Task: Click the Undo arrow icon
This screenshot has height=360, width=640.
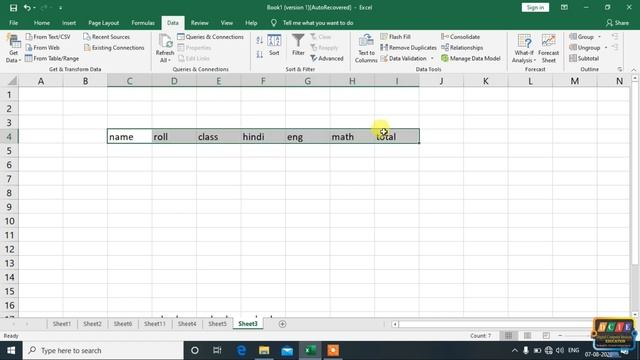Action: click(27, 7)
